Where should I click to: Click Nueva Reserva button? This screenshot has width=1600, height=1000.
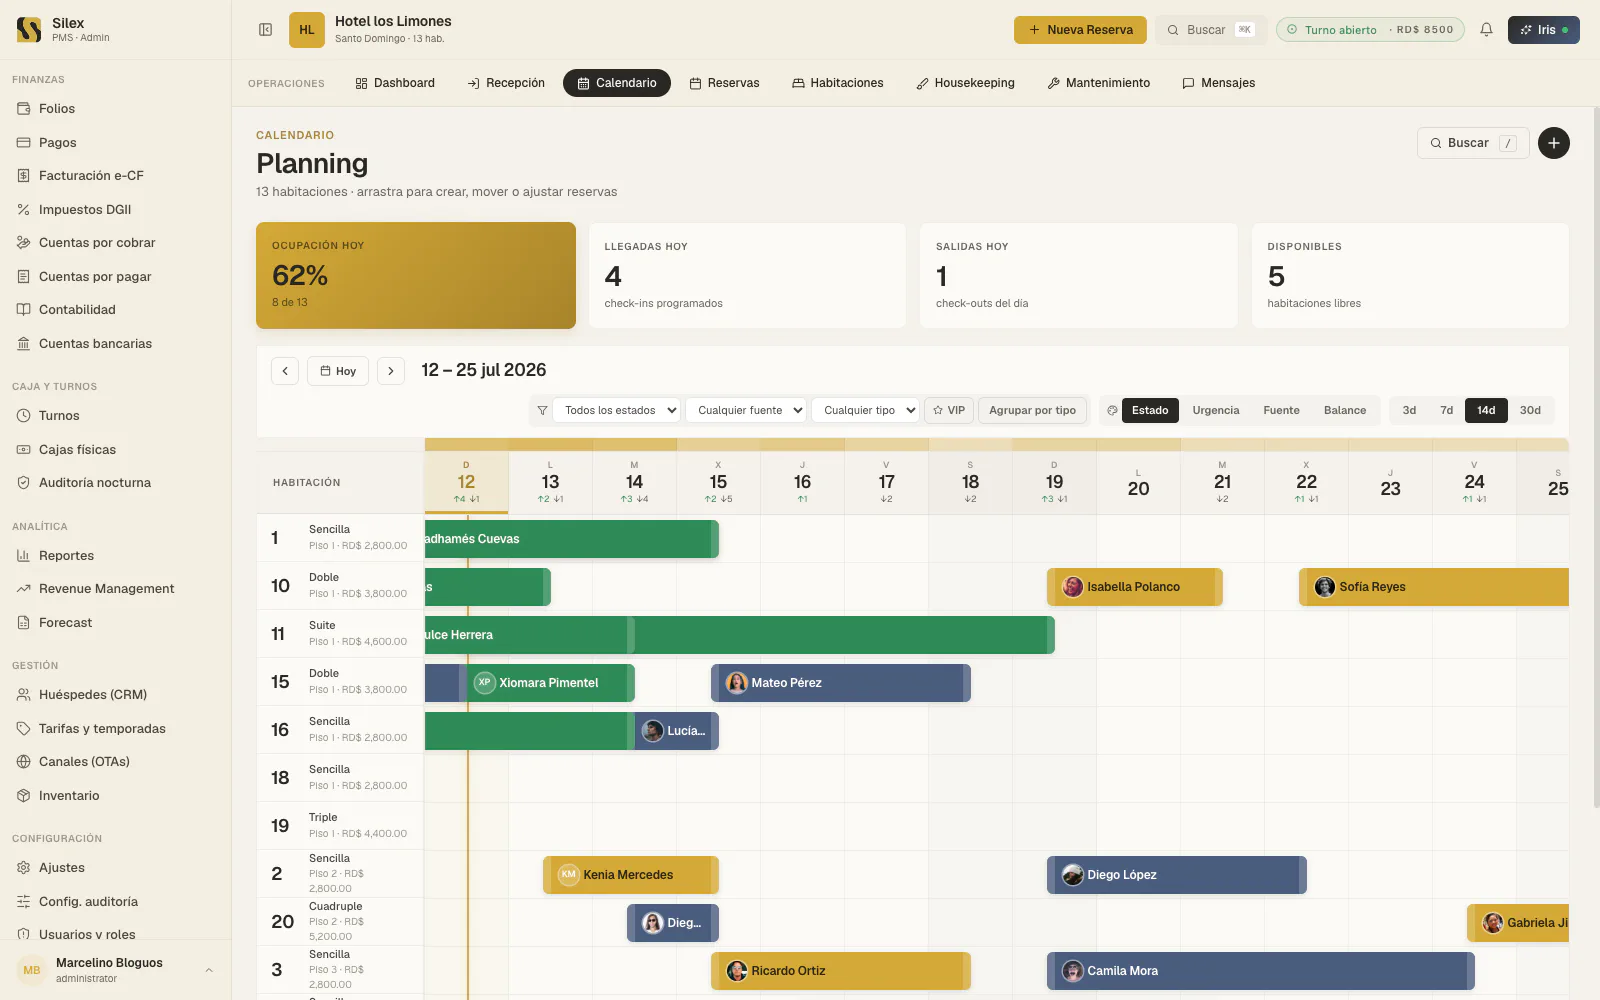pyautogui.click(x=1080, y=30)
